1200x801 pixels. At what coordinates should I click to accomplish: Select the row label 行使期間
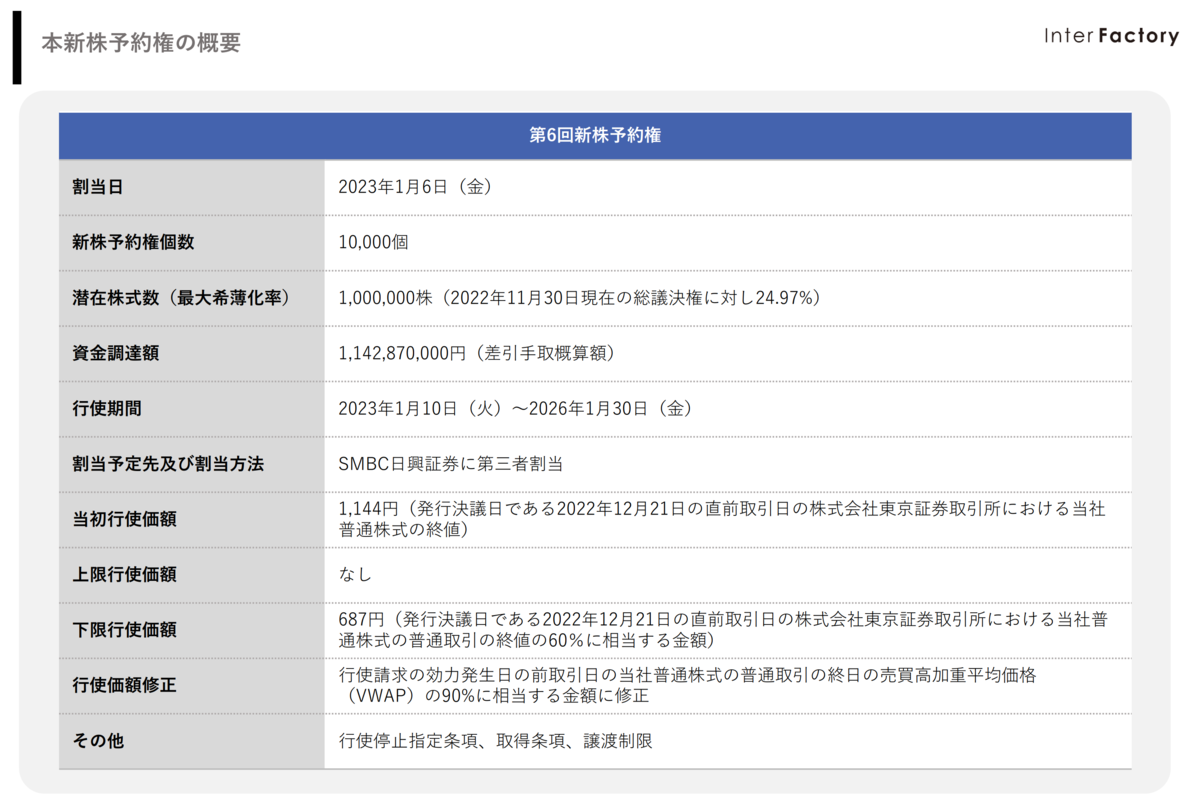pos(107,409)
